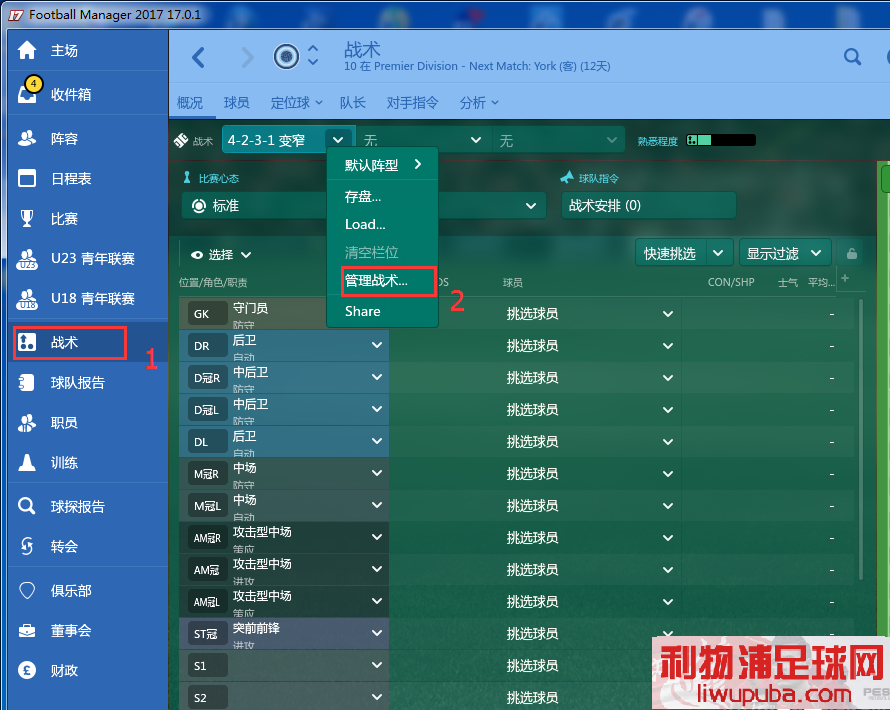
Task: Open the 收件箱 inbox icon
Action: [27, 93]
